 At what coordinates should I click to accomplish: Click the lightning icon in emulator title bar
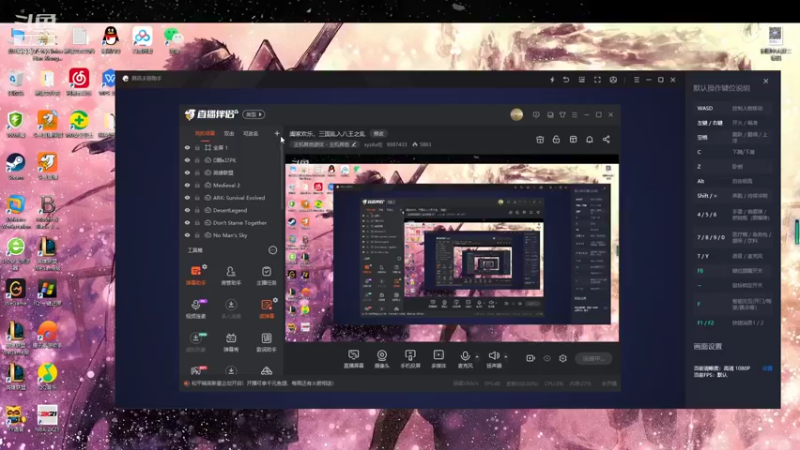tap(552, 80)
